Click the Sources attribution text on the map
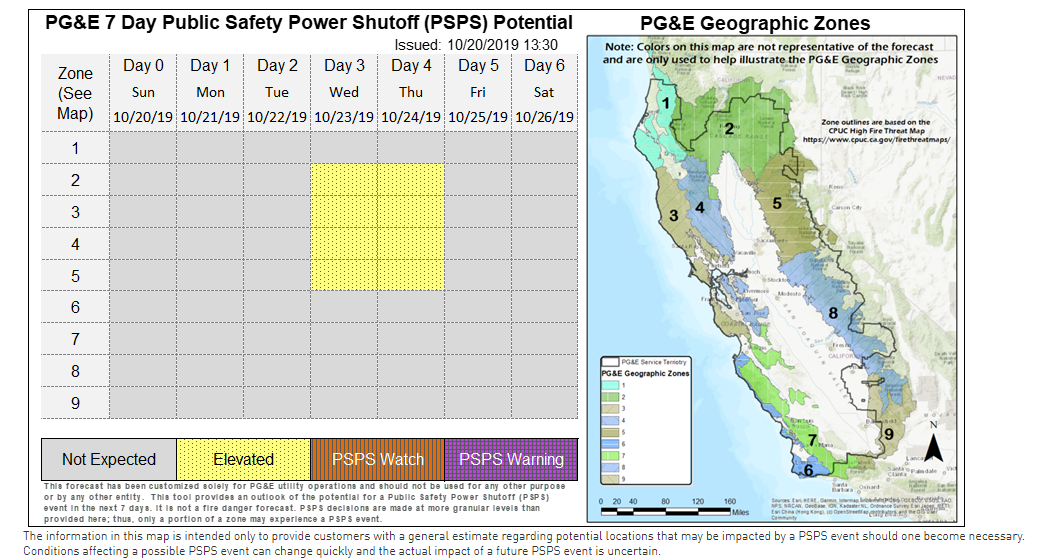This screenshot has height=558, width=1063. [x=862, y=509]
